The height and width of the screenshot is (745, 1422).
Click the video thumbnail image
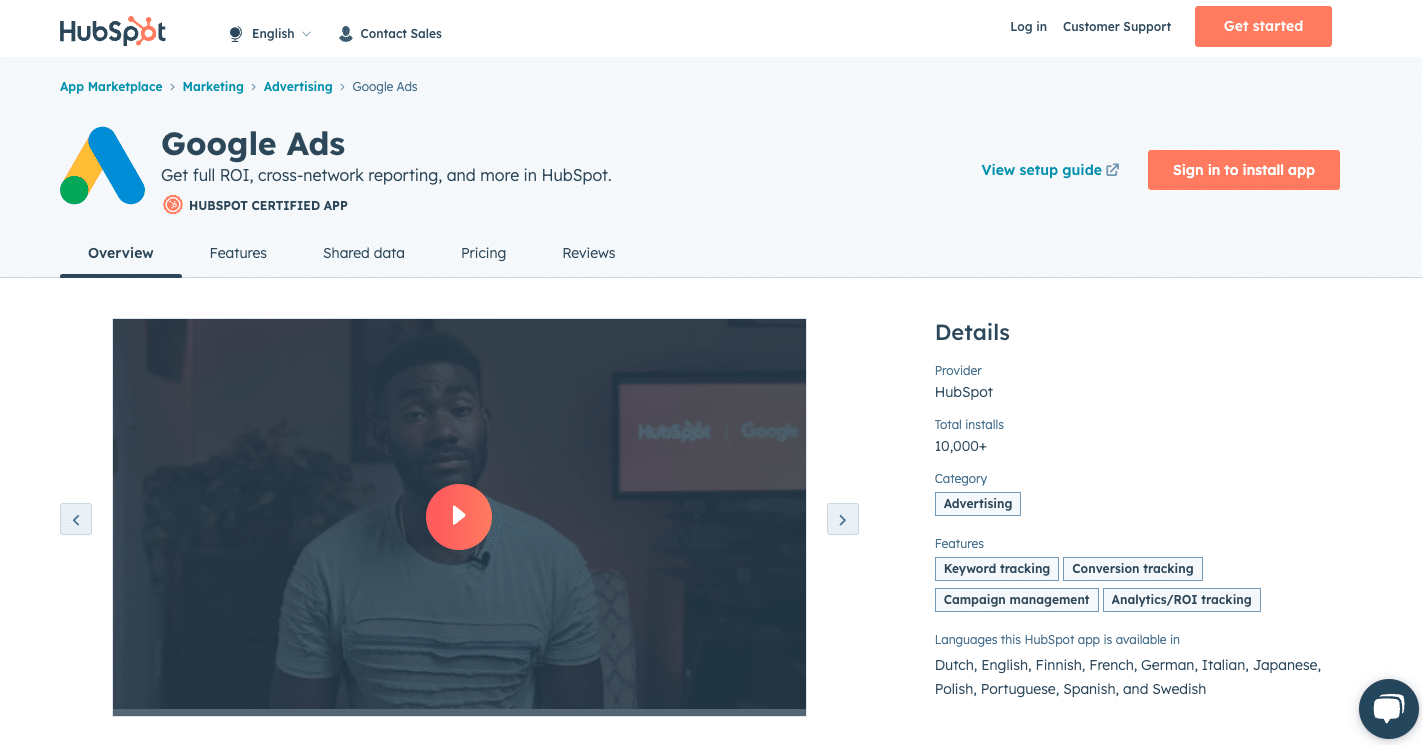tap(459, 517)
